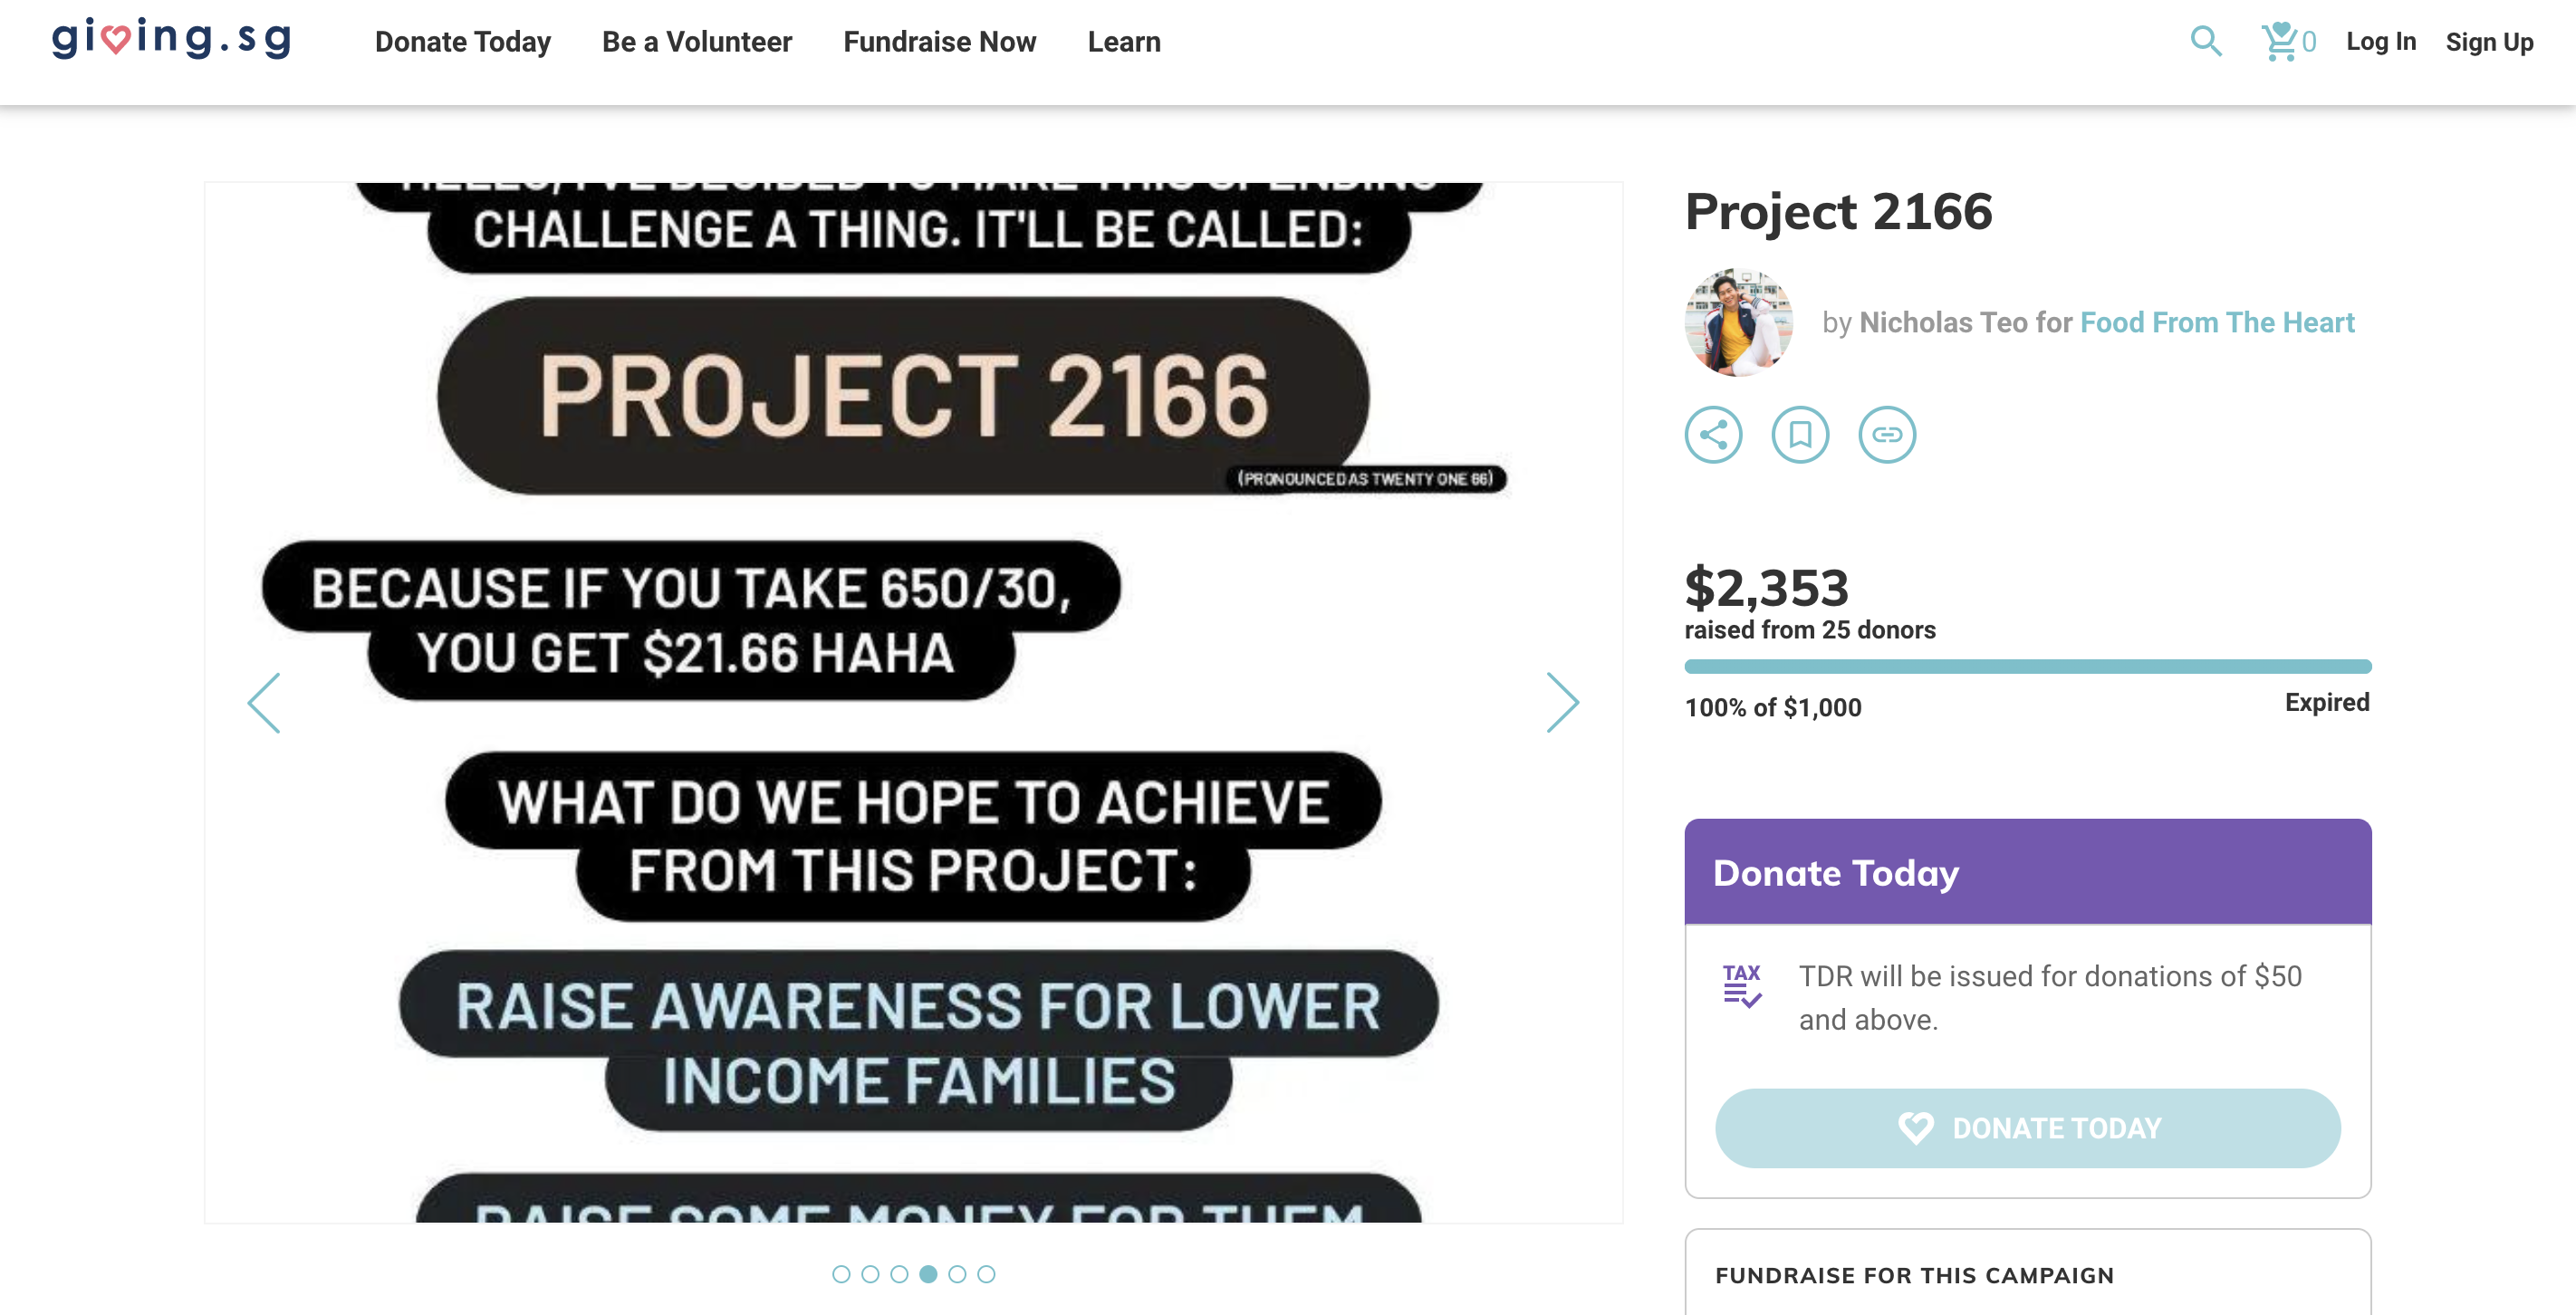Image resolution: width=2576 pixels, height=1315 pixels.
Task: Open the search magnifier icon
Action: [x=2205, y=41]
